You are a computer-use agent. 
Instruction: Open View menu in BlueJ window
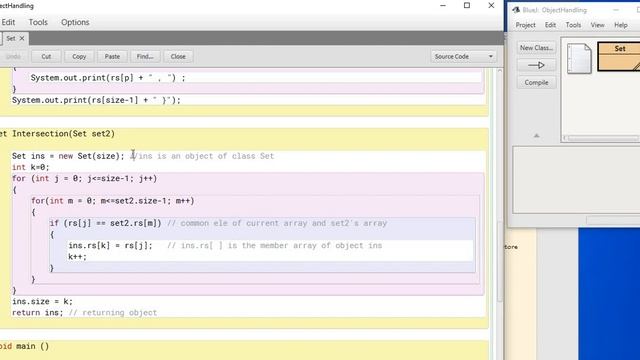(597, 25)
